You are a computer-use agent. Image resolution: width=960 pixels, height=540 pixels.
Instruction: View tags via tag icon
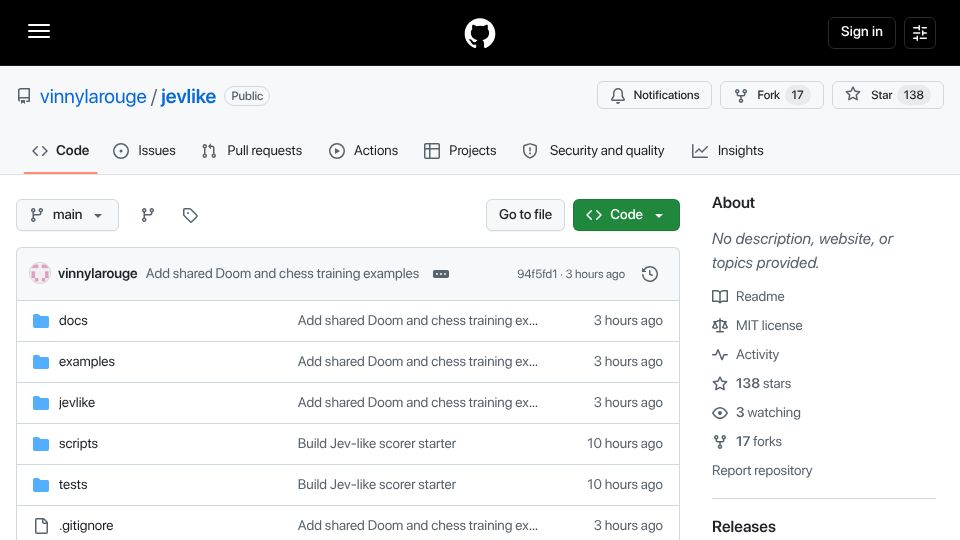coord(190,215)
